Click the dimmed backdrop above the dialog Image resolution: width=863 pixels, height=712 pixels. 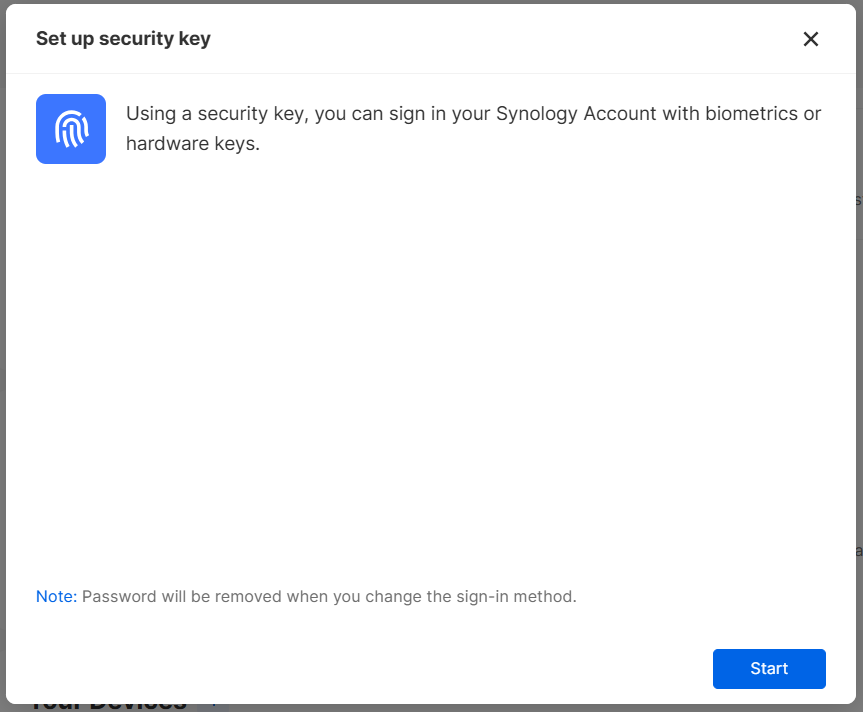pos(431,2)
